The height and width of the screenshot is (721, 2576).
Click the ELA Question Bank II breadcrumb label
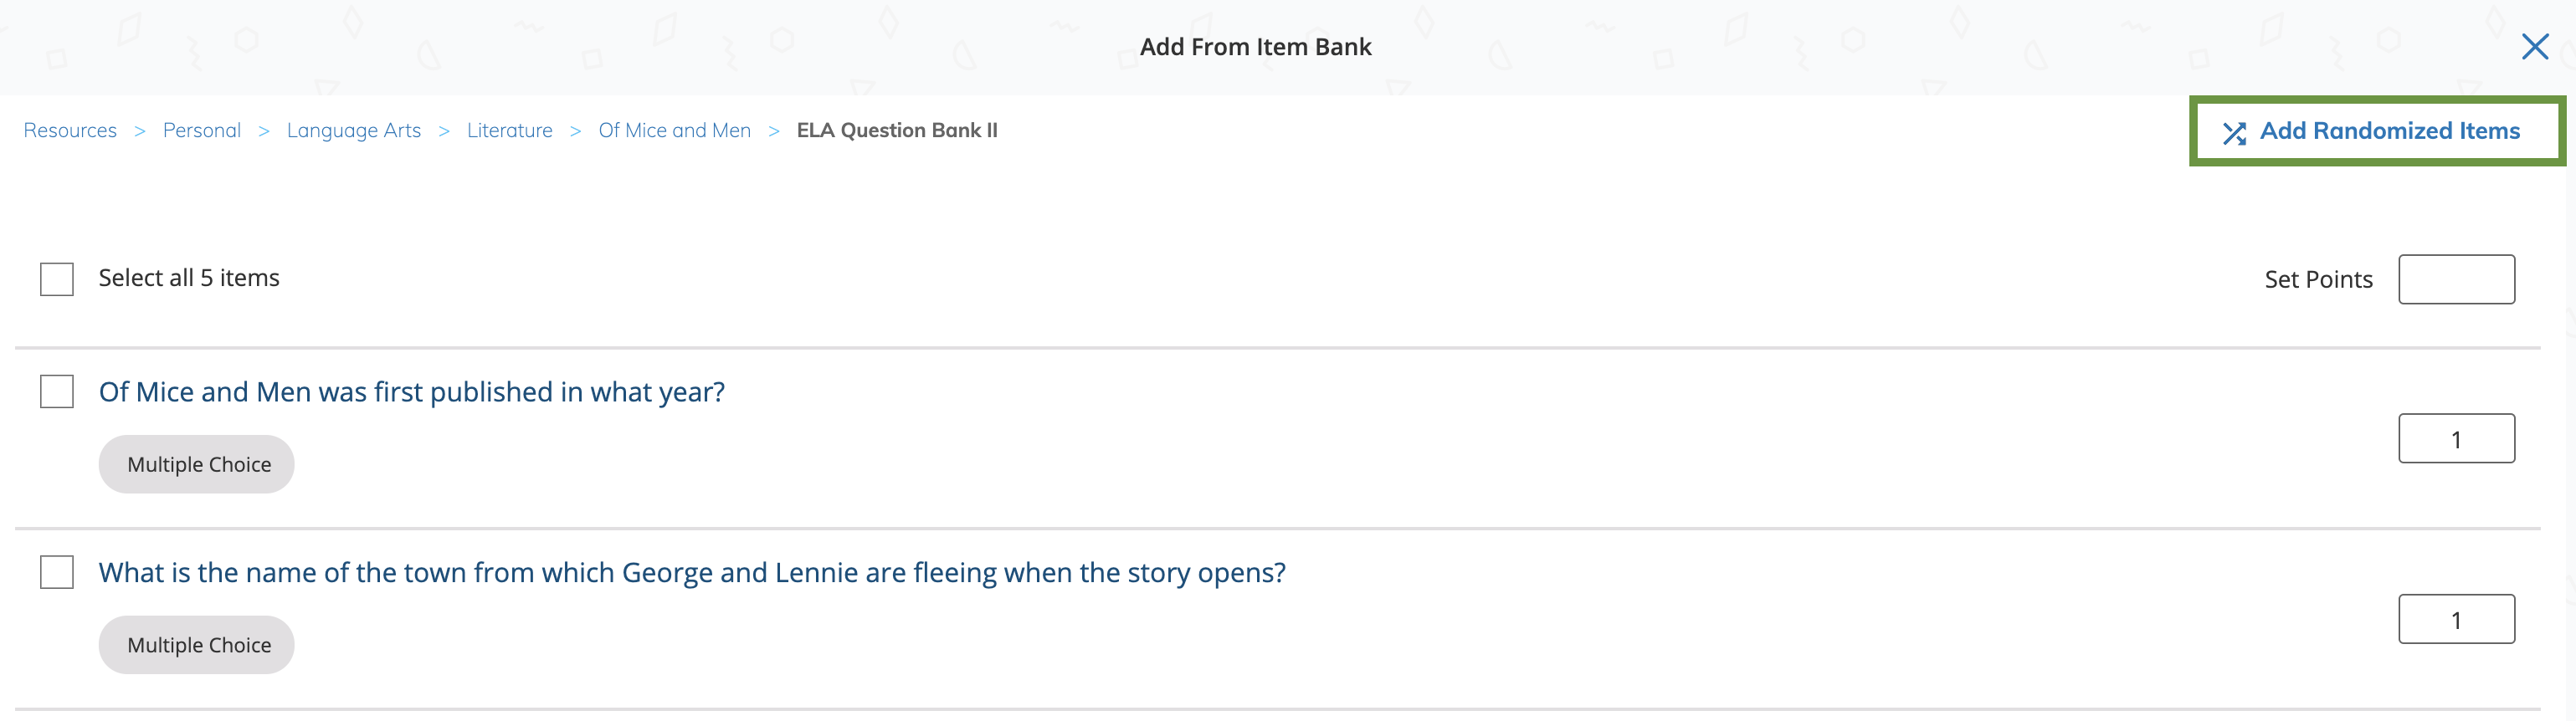pyautogui.click(x=897, y=130)
